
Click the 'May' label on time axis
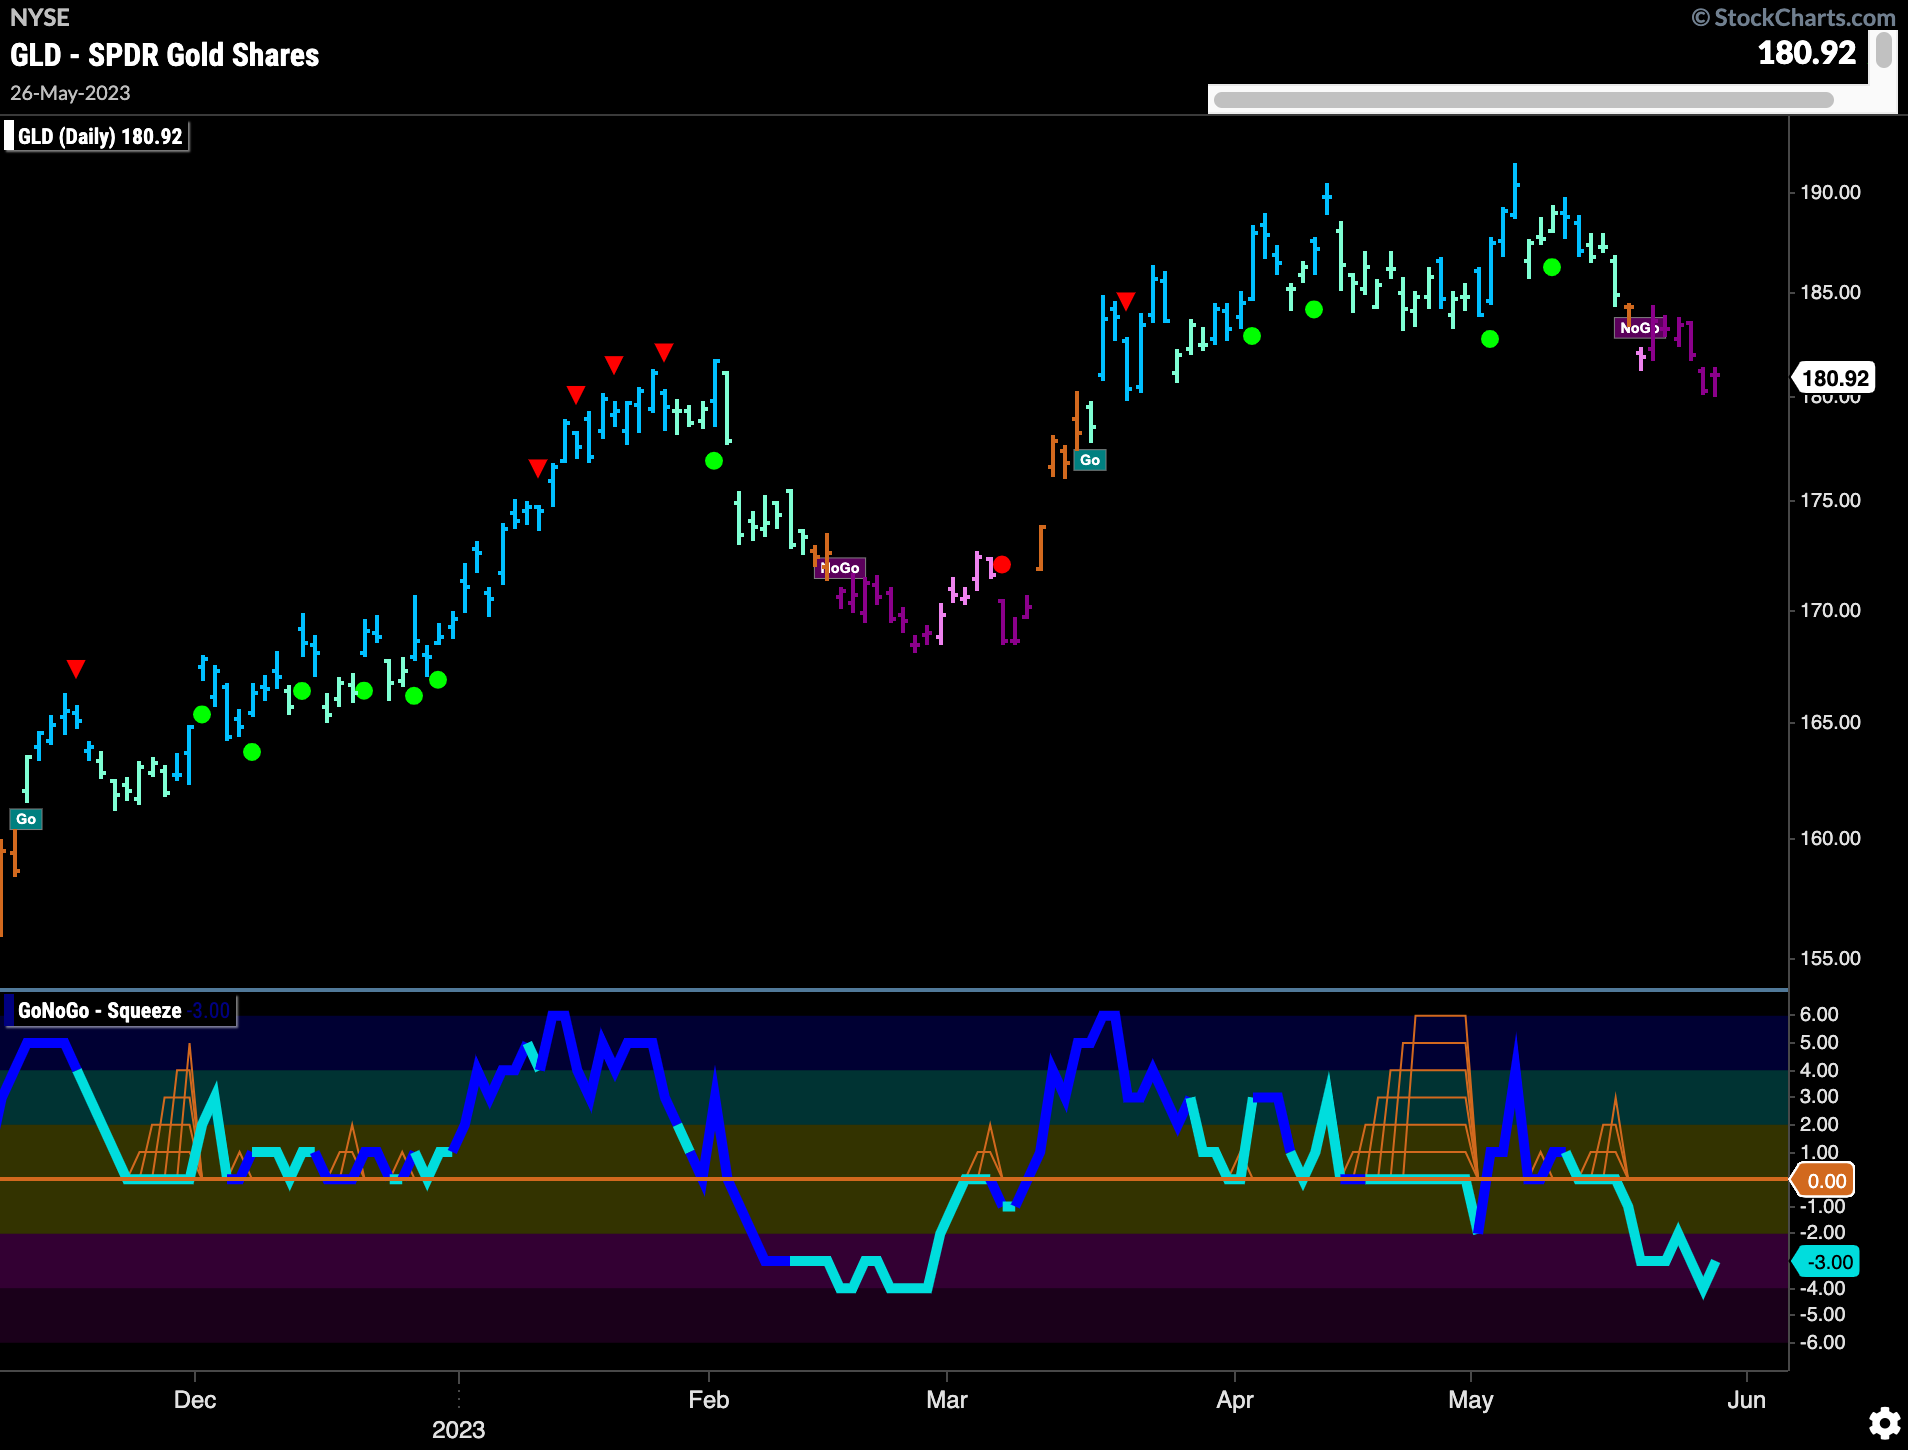coord(1471,1400)
